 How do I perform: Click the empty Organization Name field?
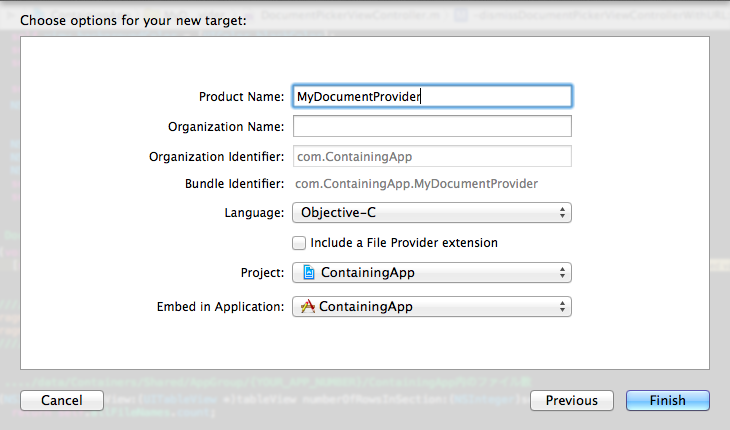[432, 126]
